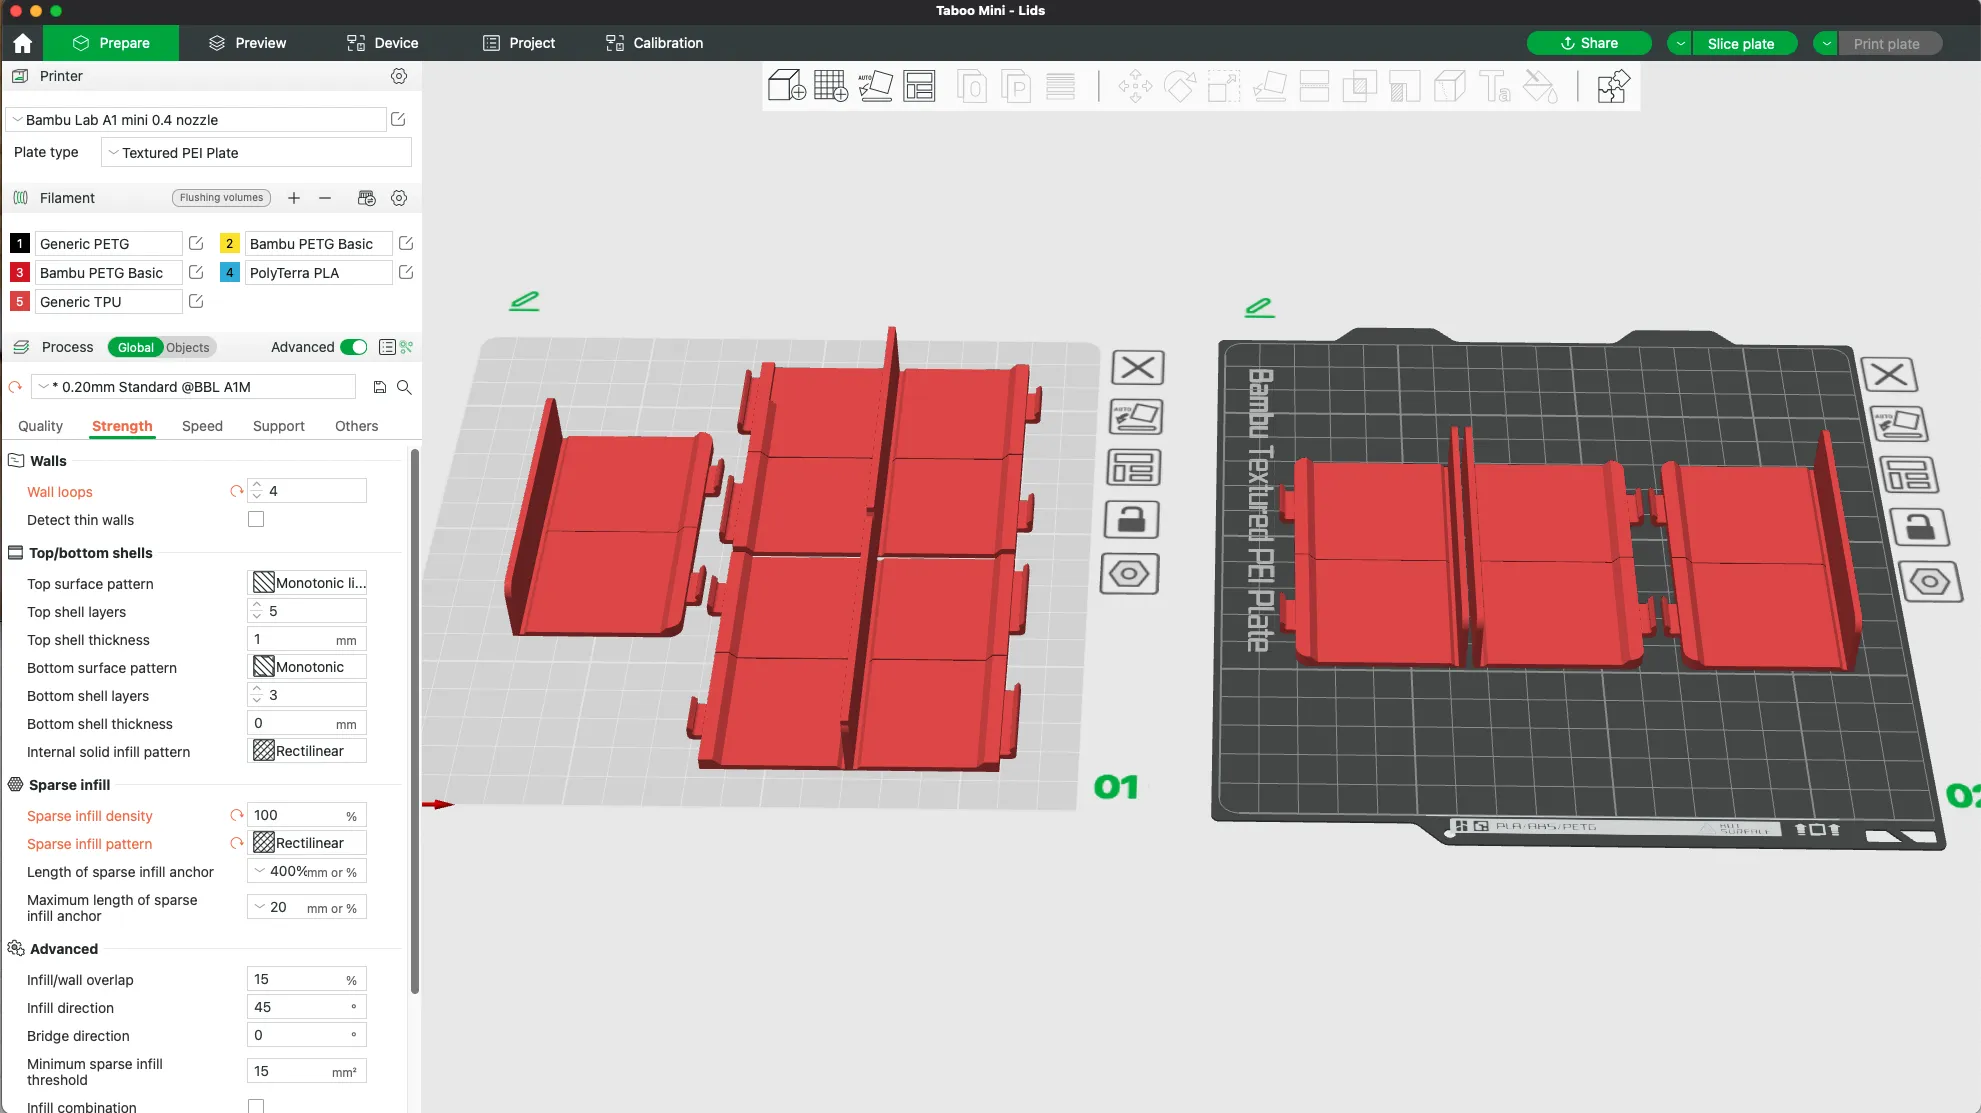Image resolution: width=1981 pixels, height=1113 pixels.
Task: Open Flushing volumes settings
Action: coord(222,198)
